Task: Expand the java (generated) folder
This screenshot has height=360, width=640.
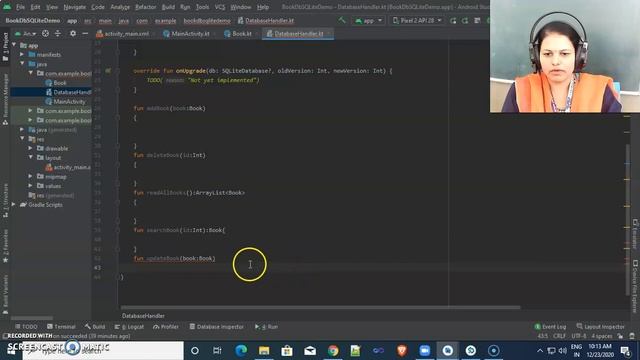Action: tap(22, 129)
